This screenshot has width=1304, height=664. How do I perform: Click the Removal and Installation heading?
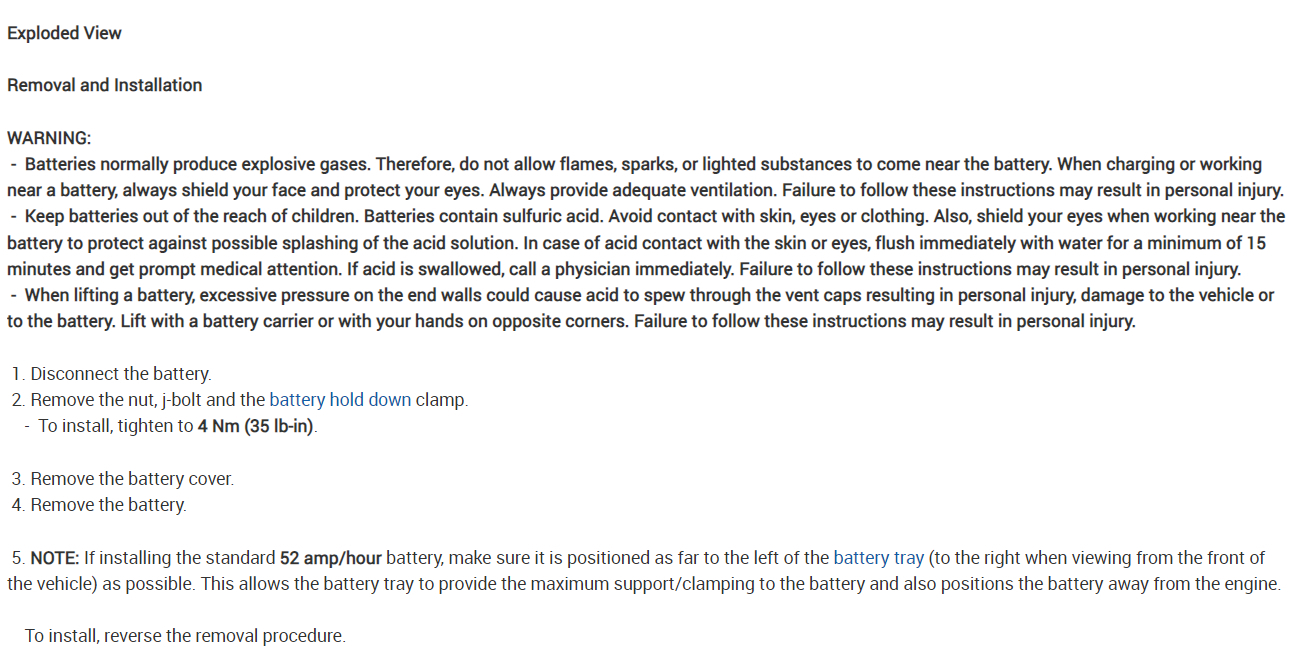[x=104, y=85]
